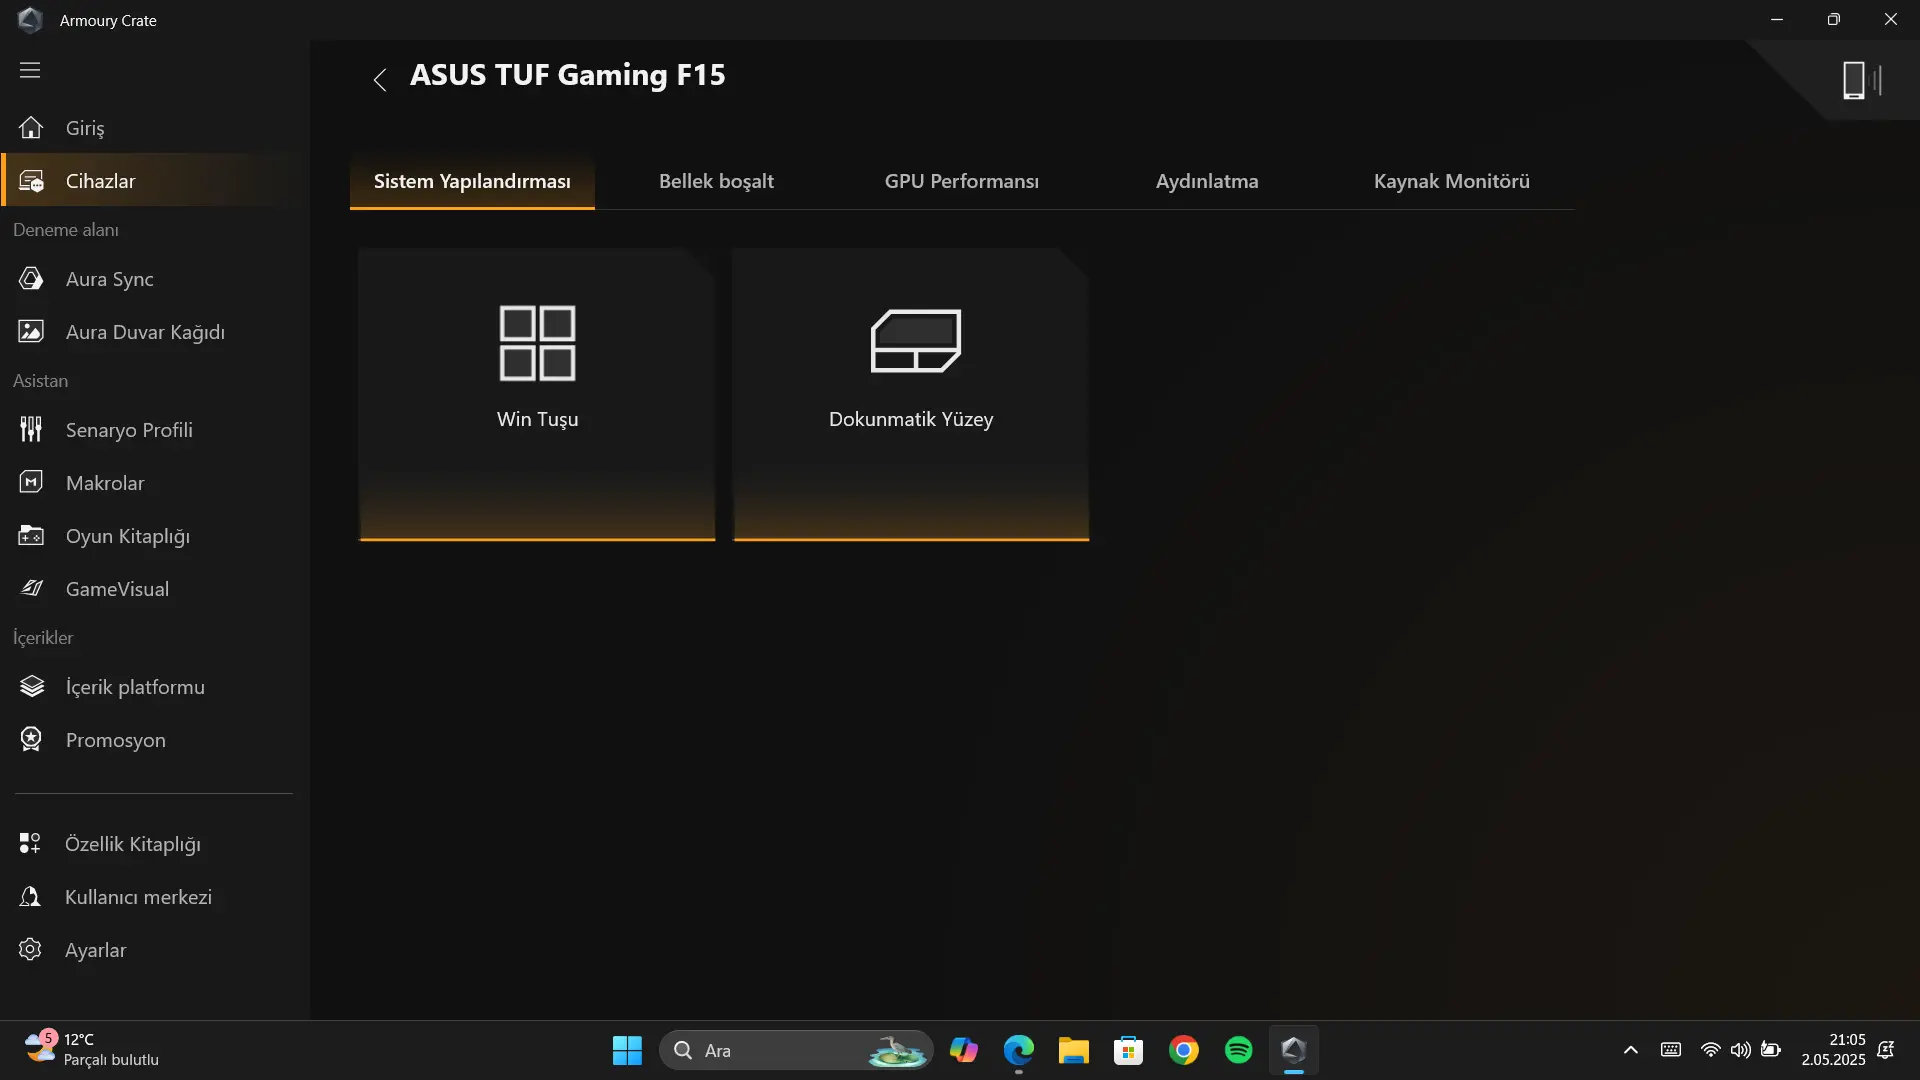Open Microsoft Edge from the taskbar
Screen dimensions: 1920x1080
1019,1051
